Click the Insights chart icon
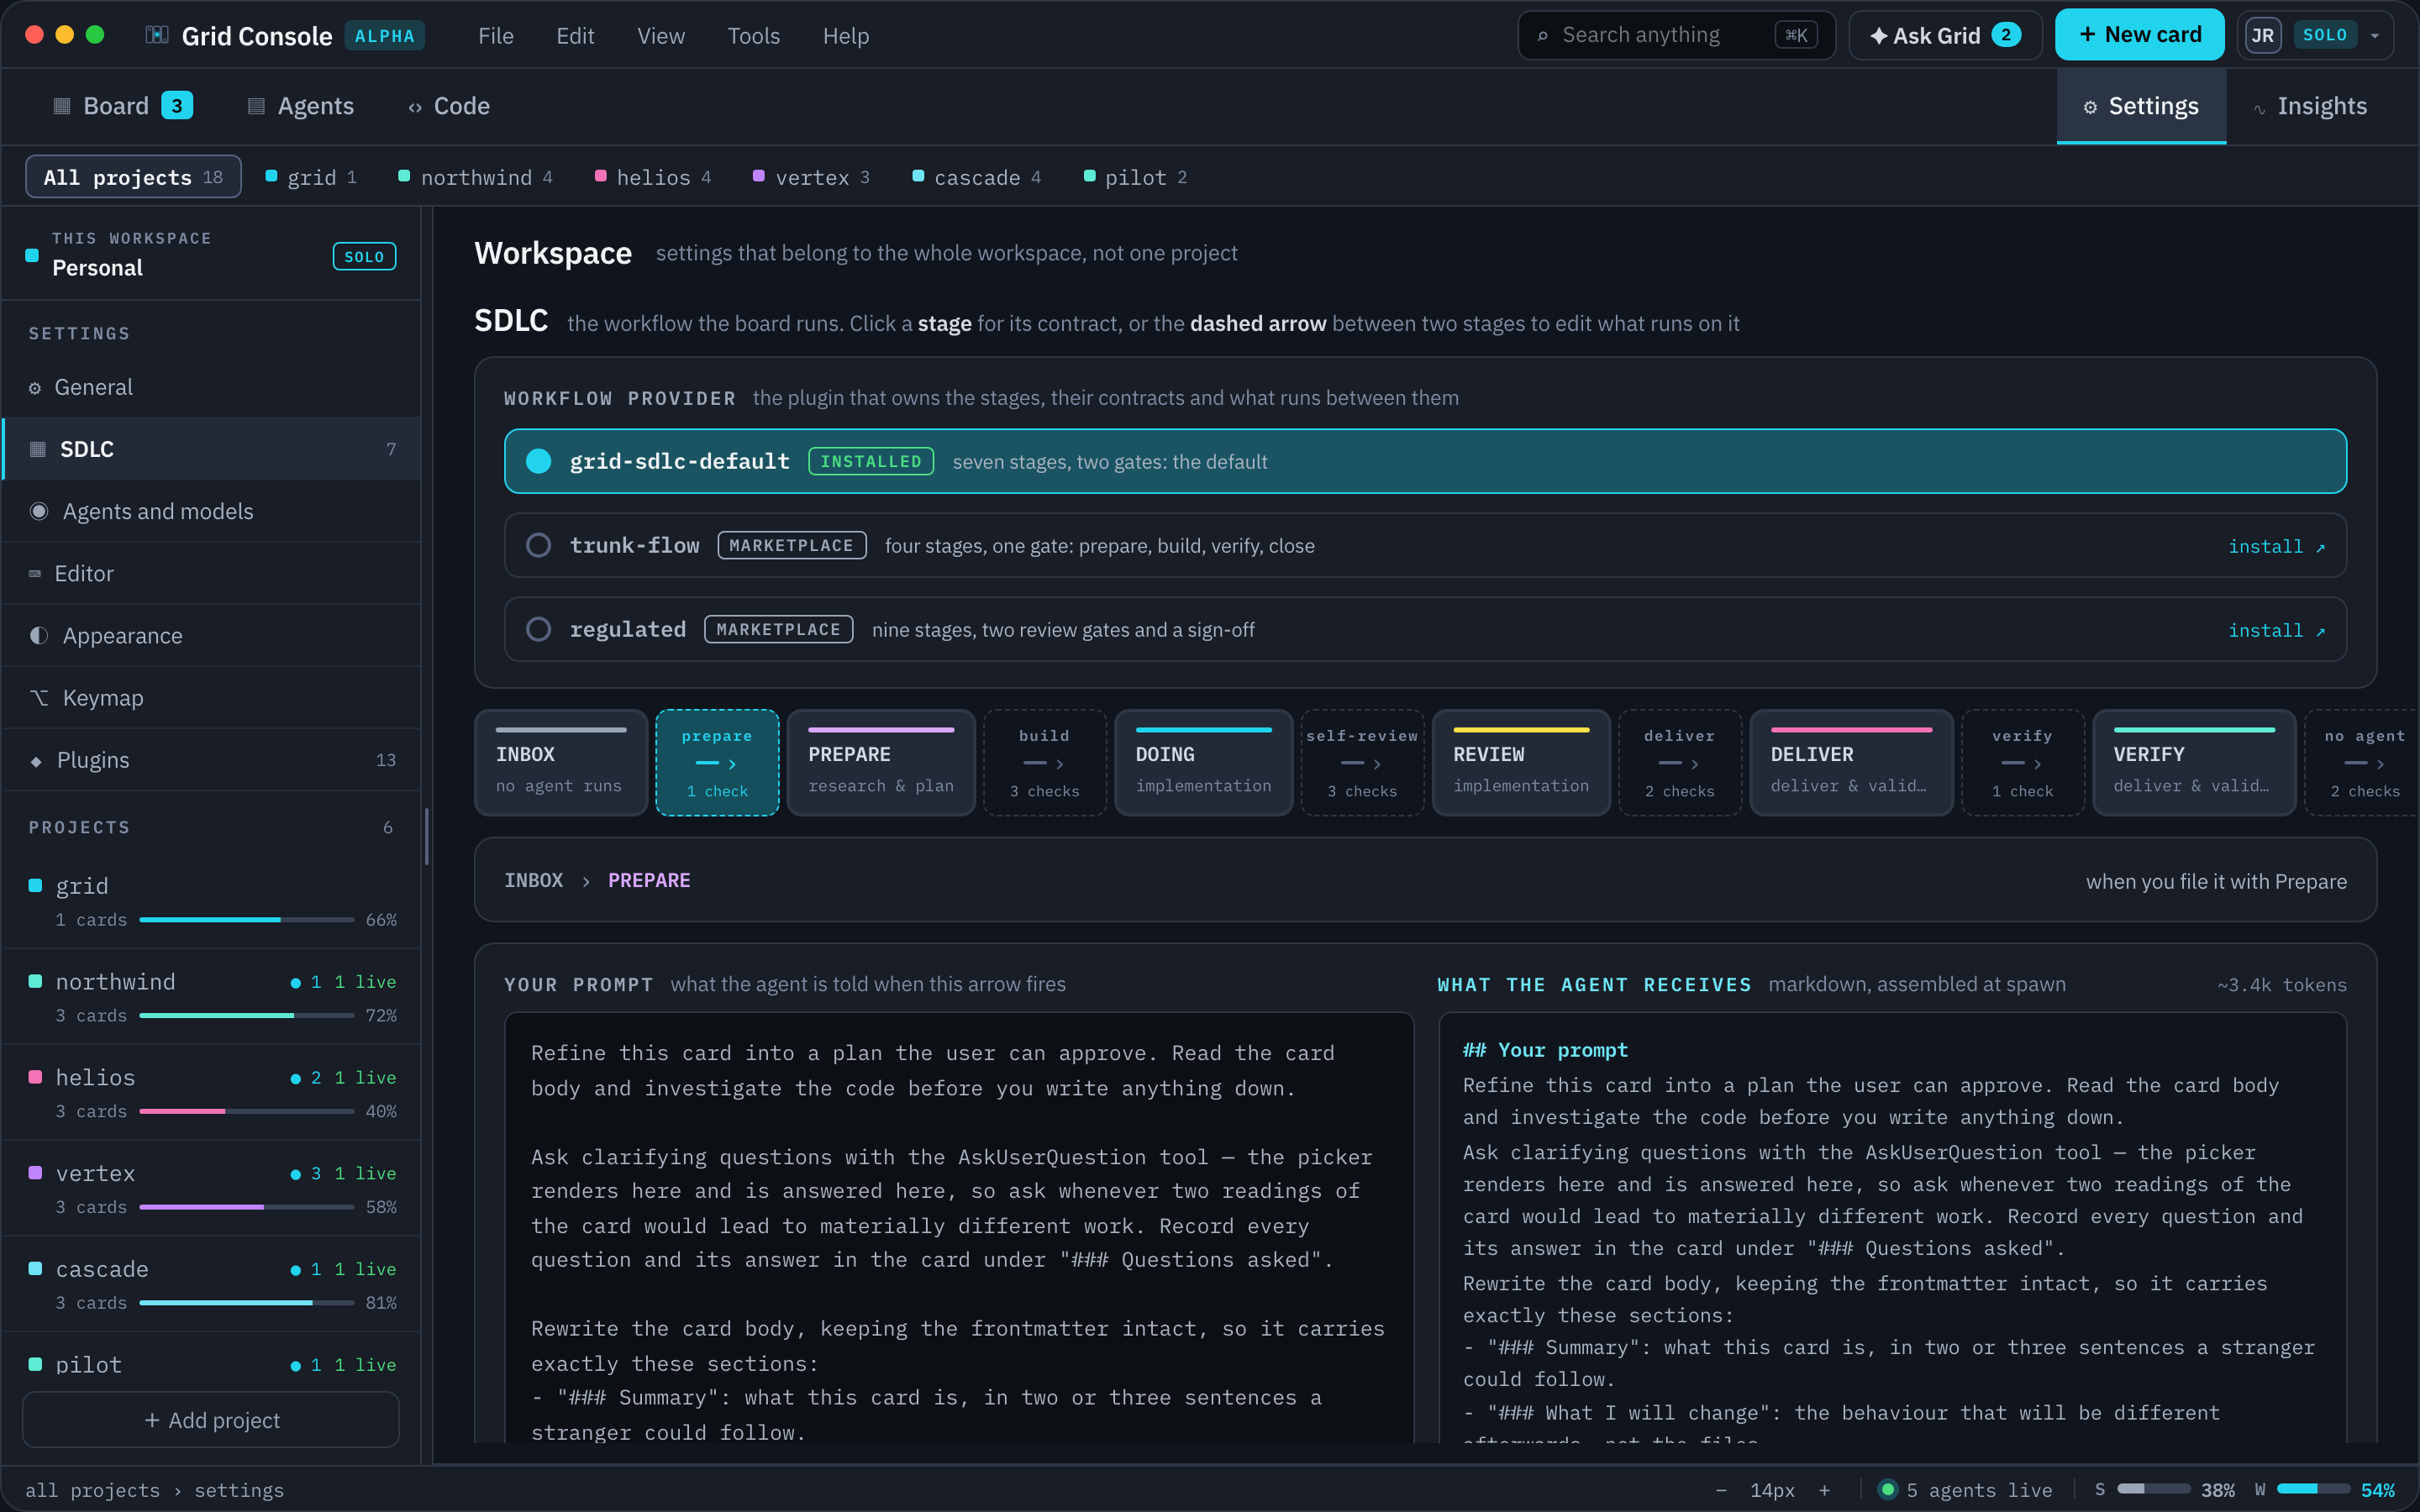 click(x=2259, y=108)
